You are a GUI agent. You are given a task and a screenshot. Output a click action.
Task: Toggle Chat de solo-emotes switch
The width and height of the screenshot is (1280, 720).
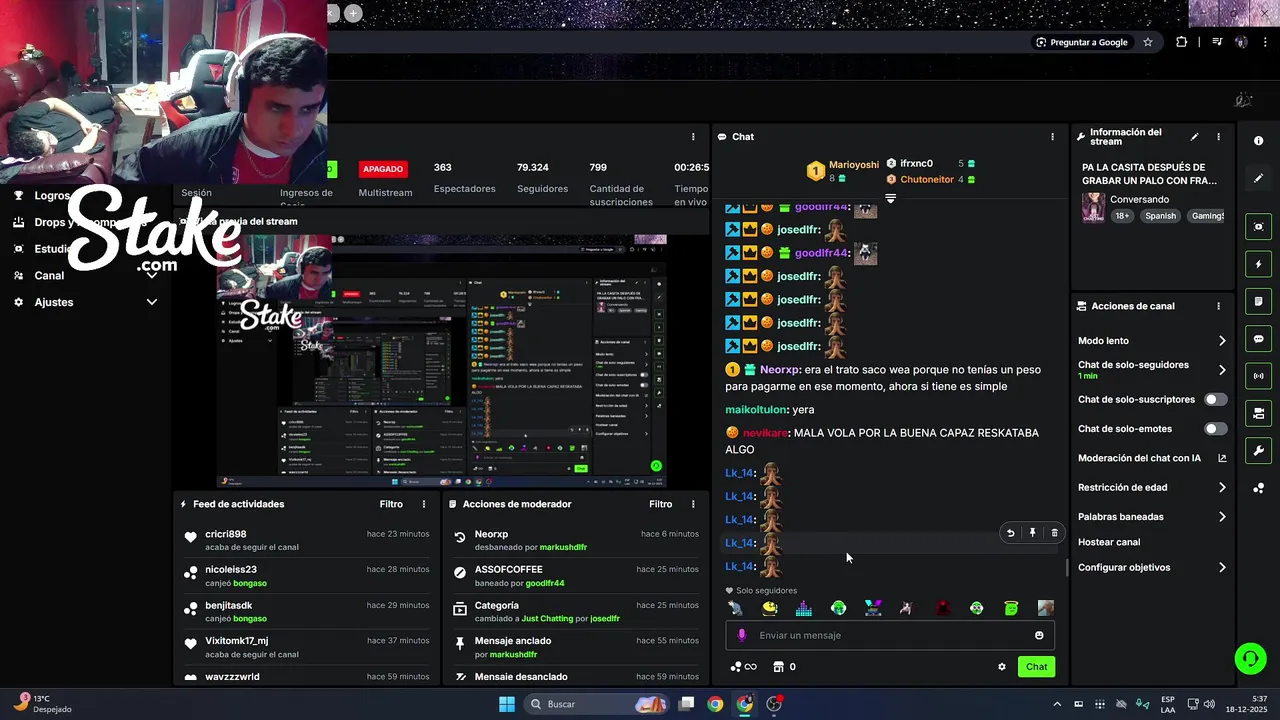tap(1215, 429)
